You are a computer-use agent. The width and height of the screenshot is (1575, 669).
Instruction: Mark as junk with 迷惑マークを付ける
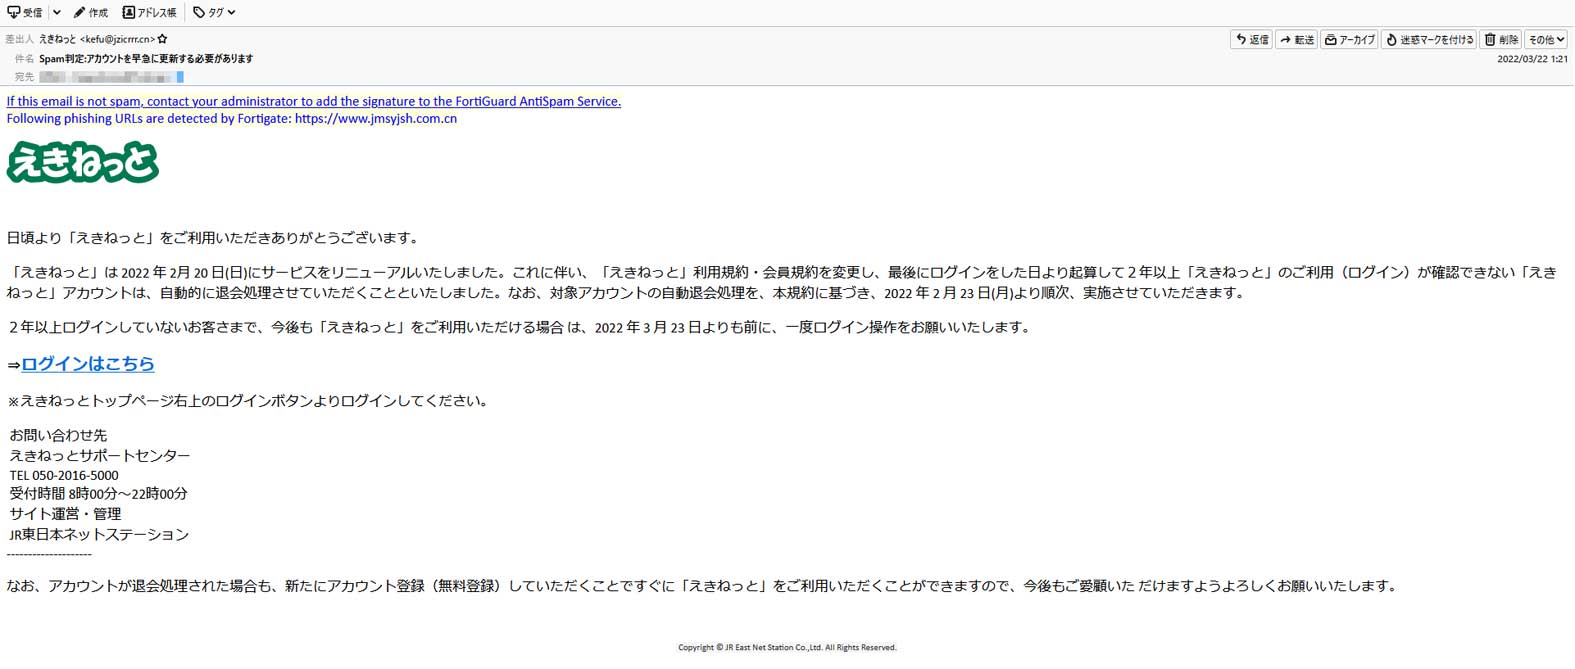1429,40
